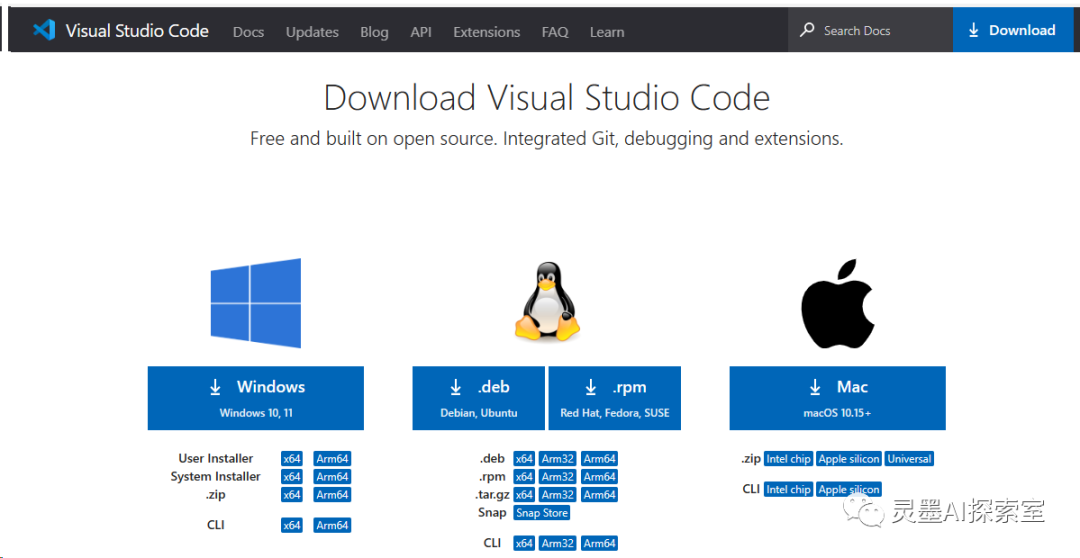Select x64 in the .tar.gz row
Image resolution: width=1080 pixels, height=558 pixels.
524,495
